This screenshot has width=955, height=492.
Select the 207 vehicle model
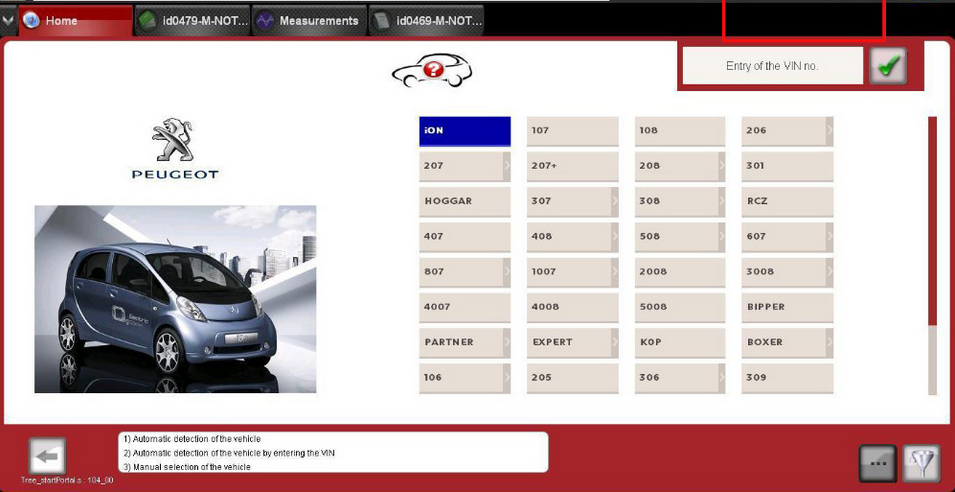pos(465,166)
